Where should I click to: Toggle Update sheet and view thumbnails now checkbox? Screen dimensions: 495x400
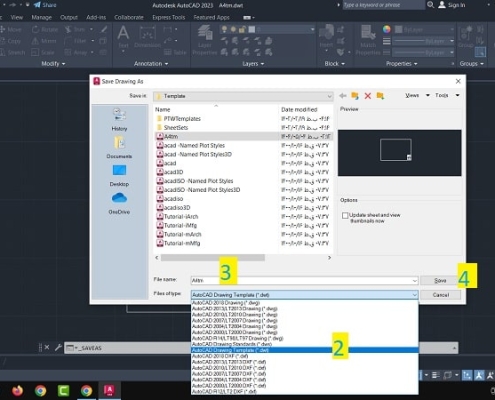(x=345, y=216)
